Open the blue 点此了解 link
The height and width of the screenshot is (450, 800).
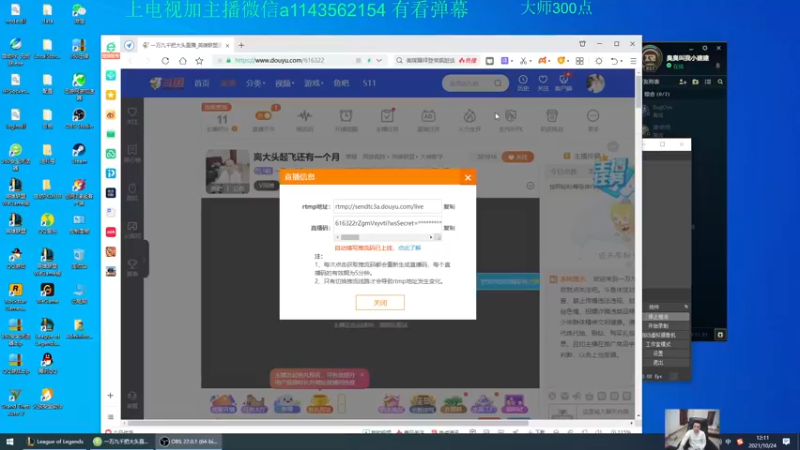(x=409, y=248)
